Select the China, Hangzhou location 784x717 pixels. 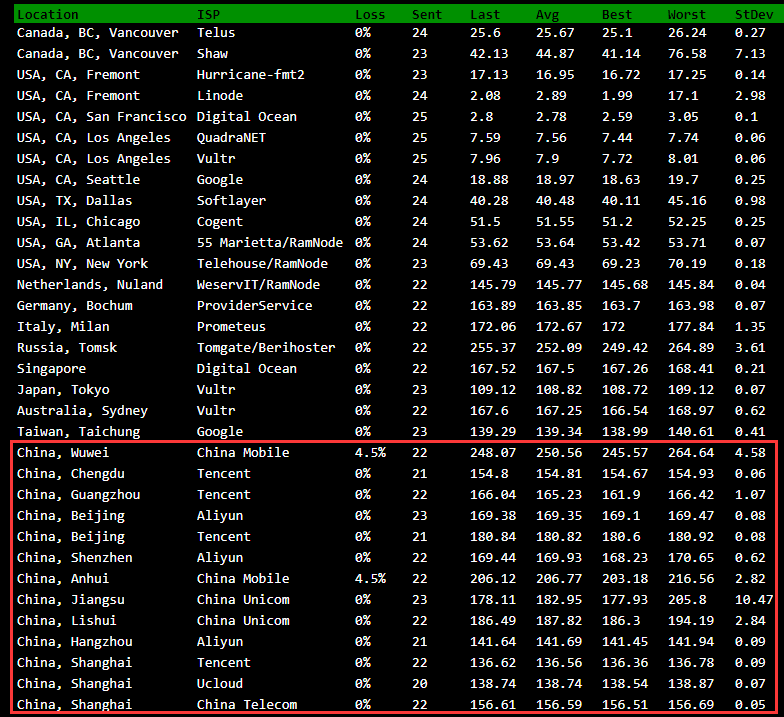tap(74, 642)
